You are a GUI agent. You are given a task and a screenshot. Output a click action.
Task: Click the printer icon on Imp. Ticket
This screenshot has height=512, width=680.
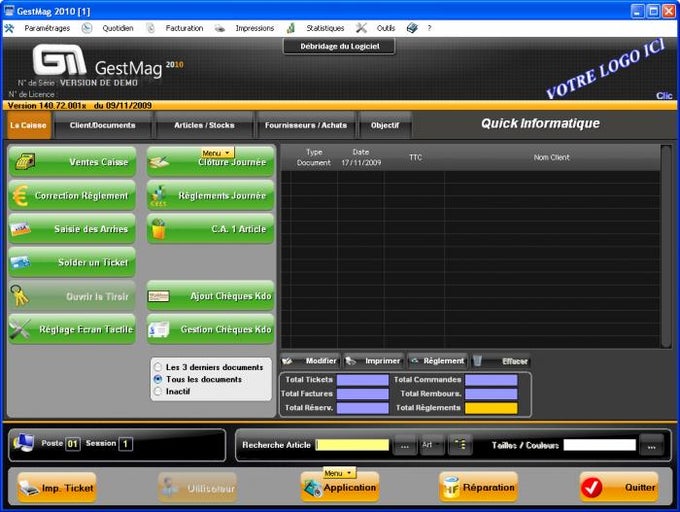point(30,488)
